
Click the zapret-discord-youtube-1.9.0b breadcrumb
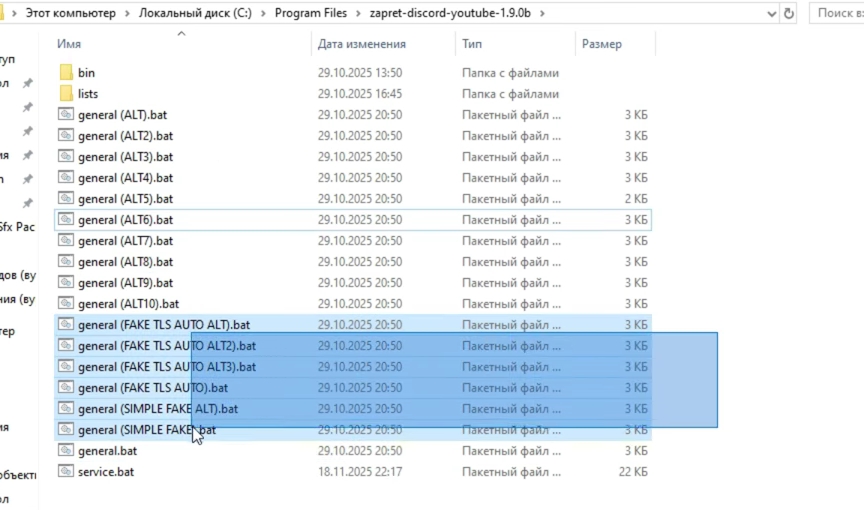coord(450,13)
